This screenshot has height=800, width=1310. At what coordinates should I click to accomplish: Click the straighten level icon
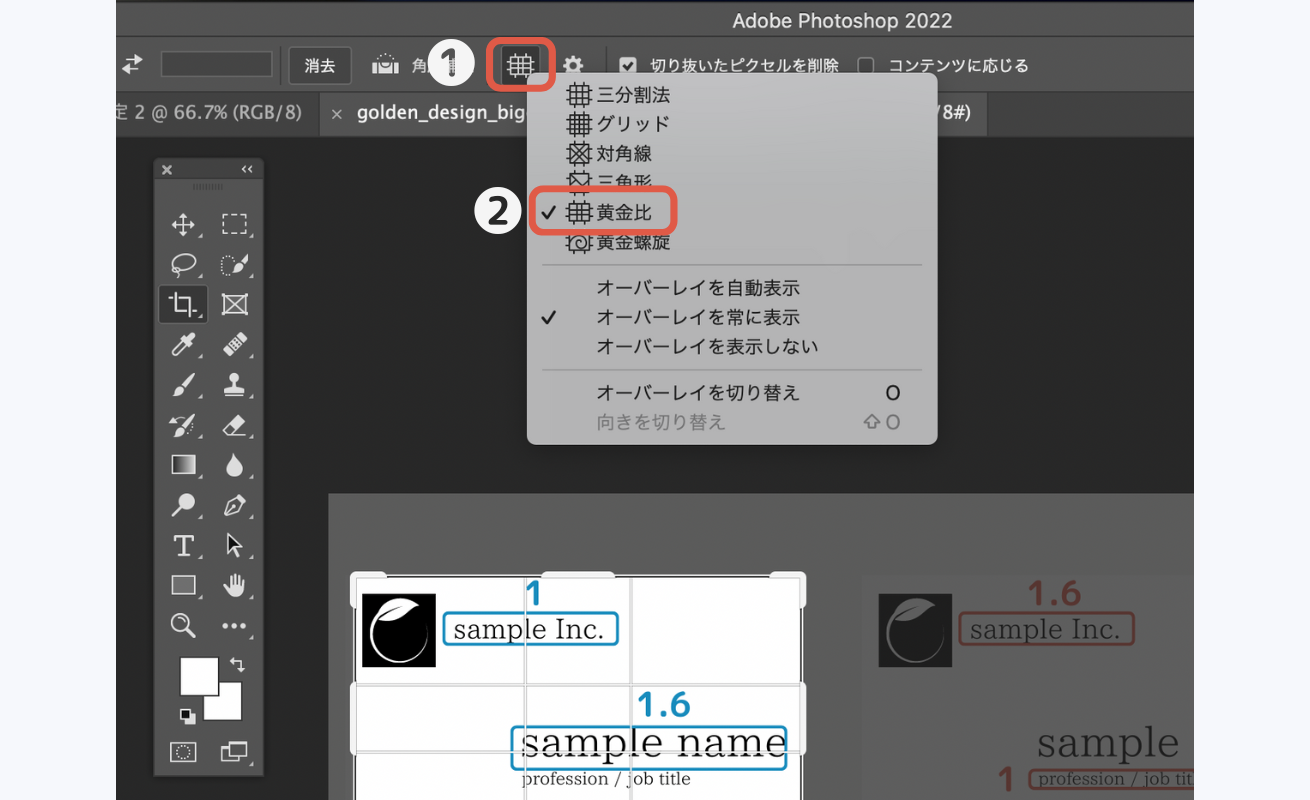click(x=384, y=66)
